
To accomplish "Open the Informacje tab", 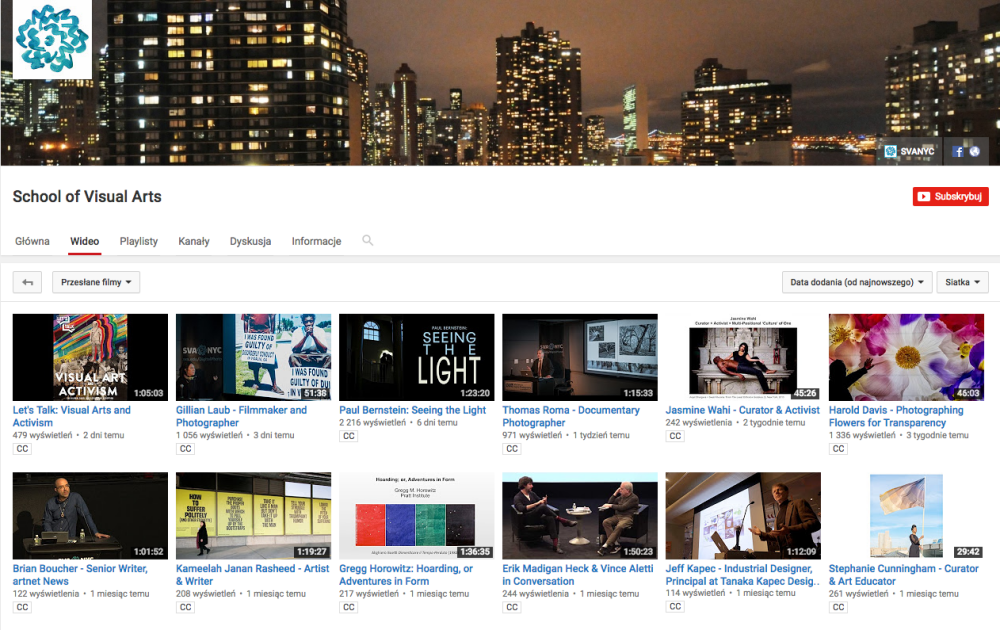I will (x=316, y=241).
